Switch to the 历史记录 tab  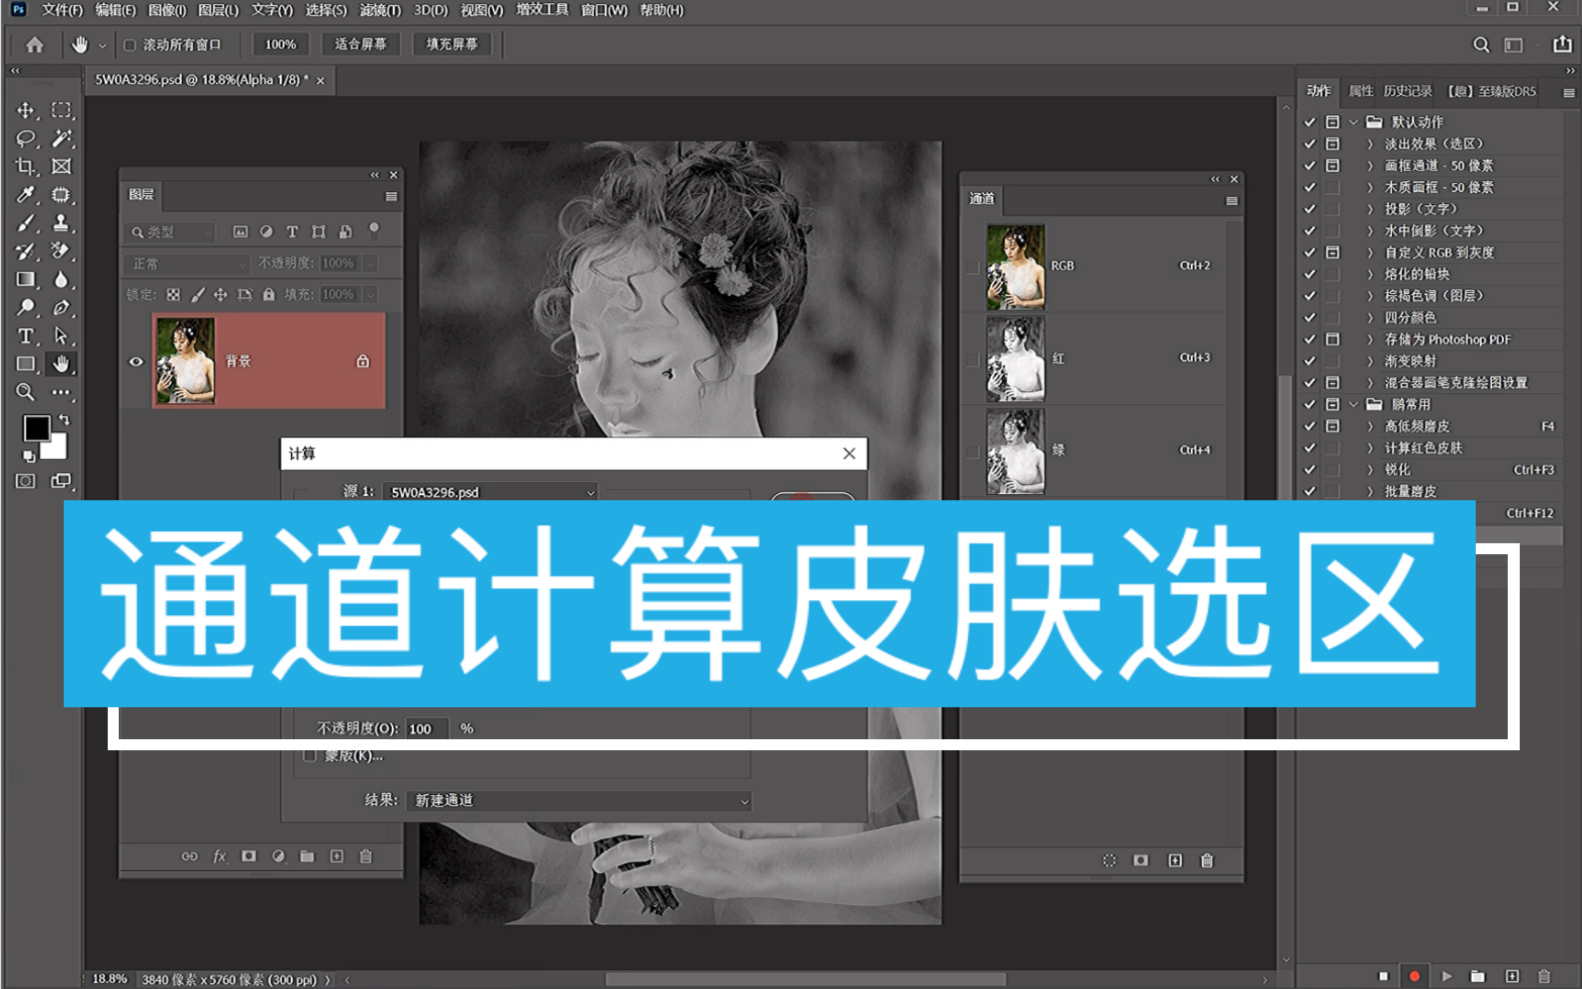1408,91
